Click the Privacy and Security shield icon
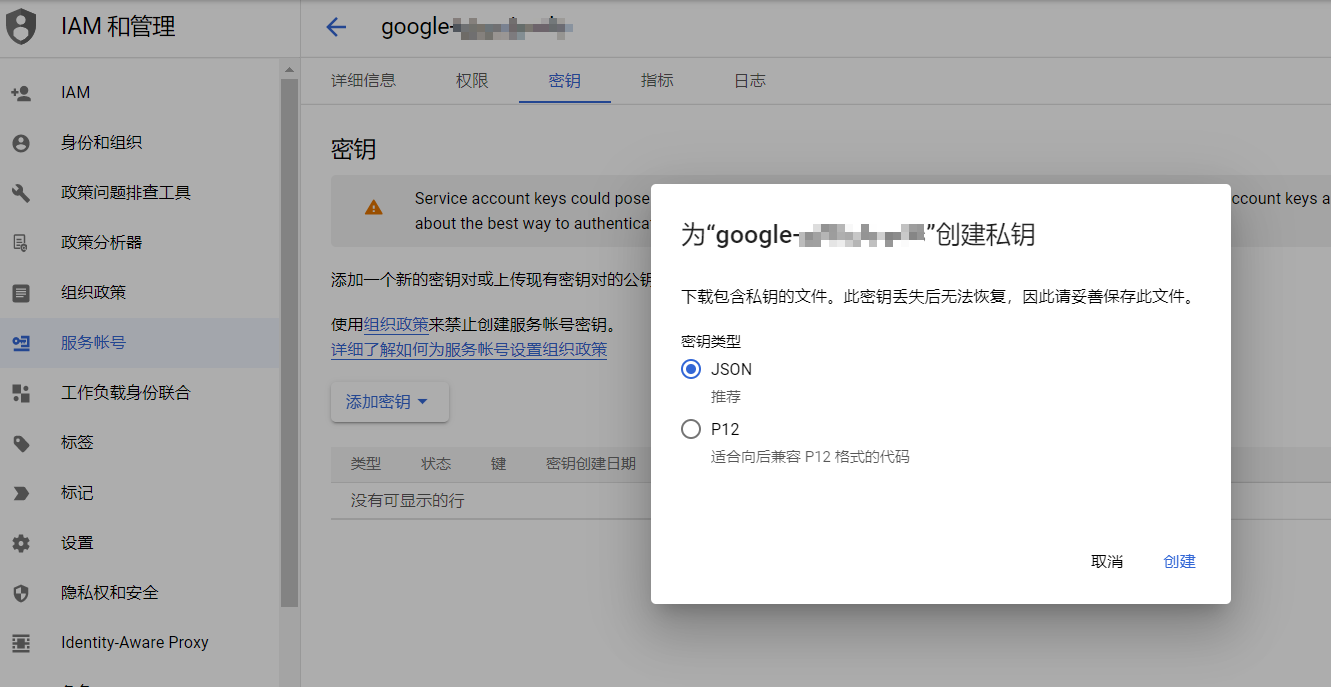 [x=21, y=593]
